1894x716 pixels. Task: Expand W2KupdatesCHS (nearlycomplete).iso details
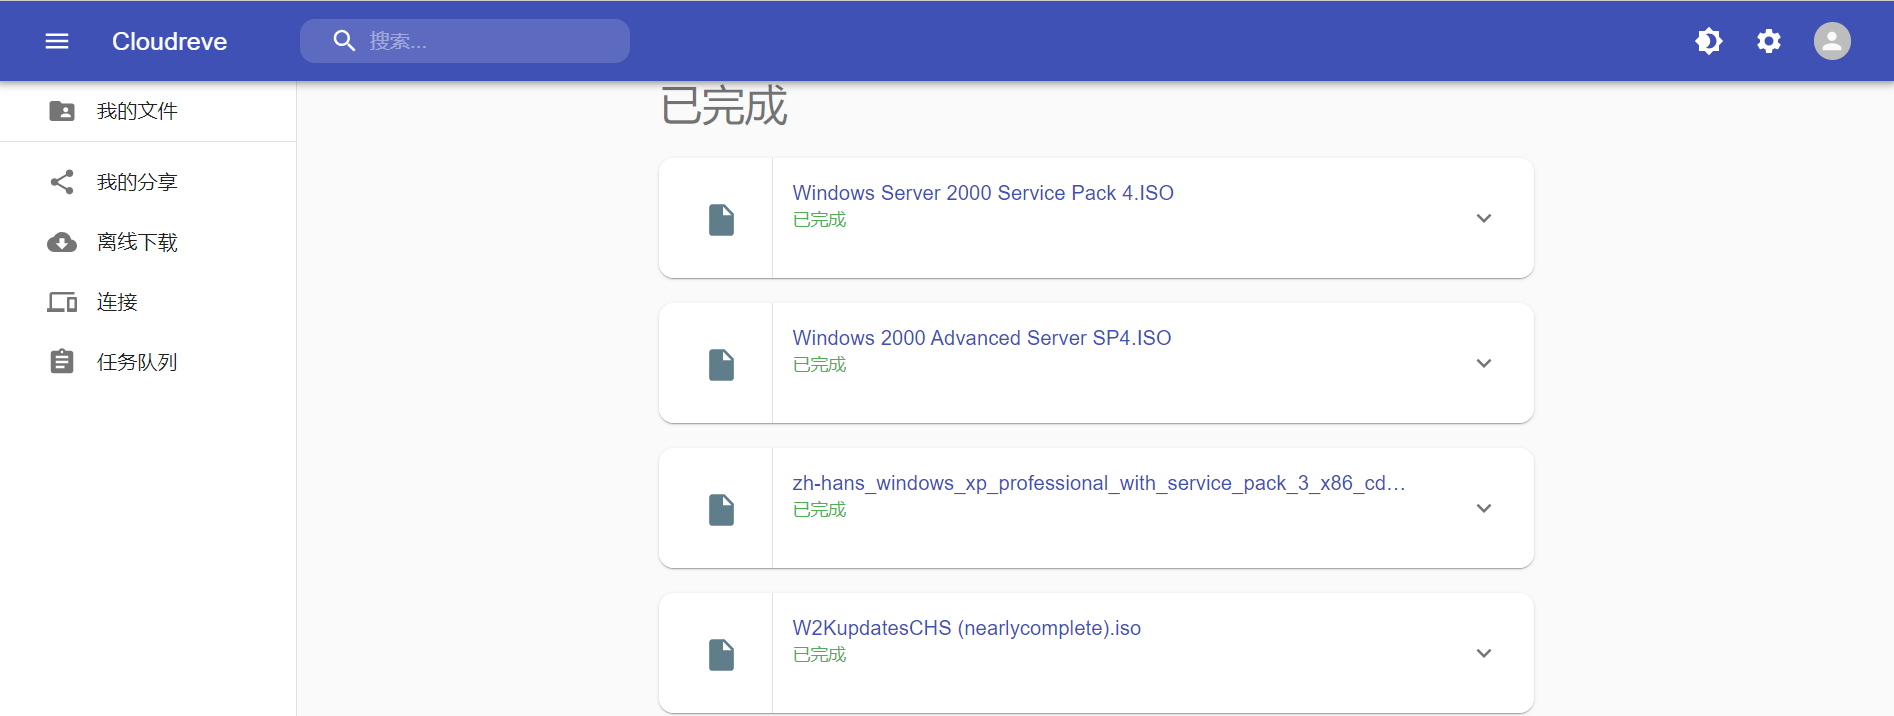click(1484, 653)
